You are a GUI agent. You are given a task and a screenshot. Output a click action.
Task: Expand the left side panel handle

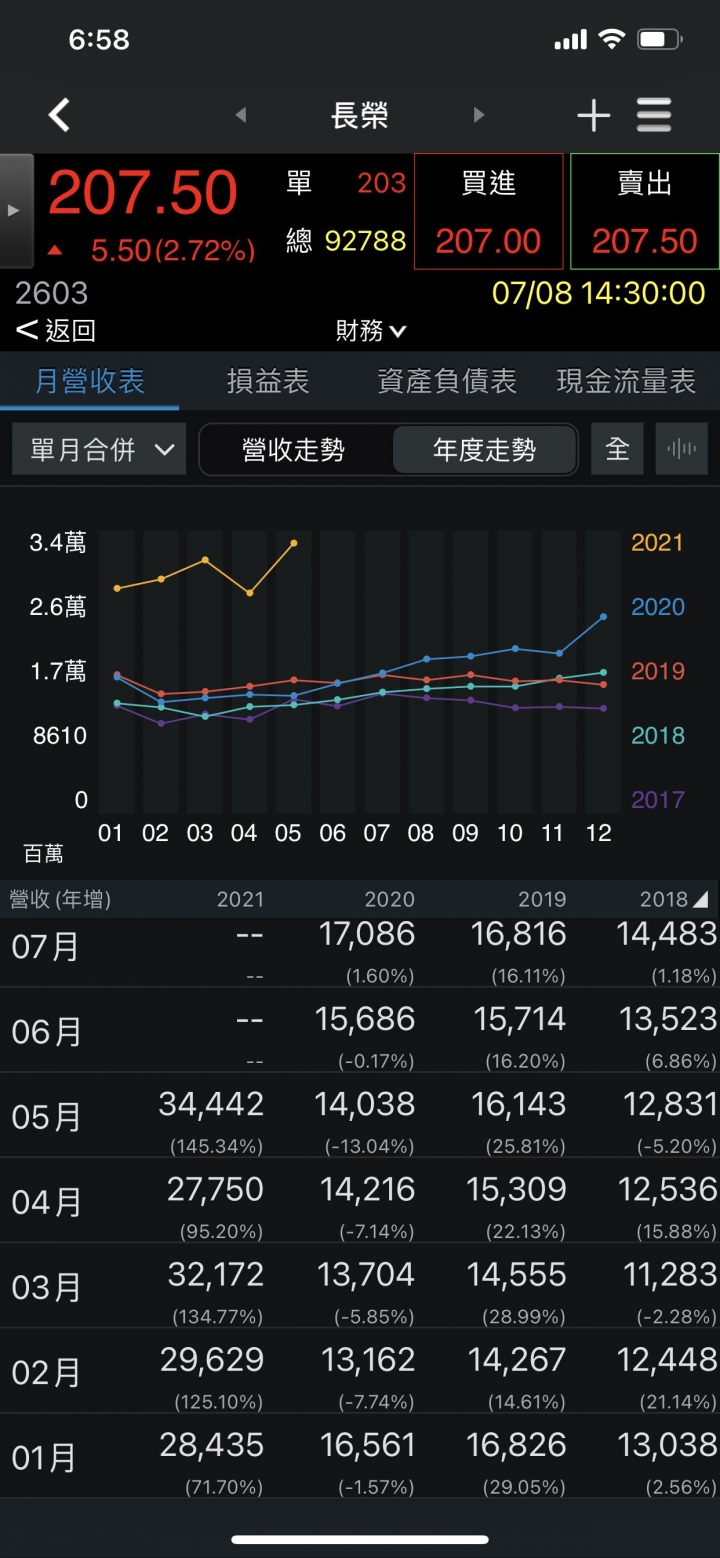click(16, 210)
